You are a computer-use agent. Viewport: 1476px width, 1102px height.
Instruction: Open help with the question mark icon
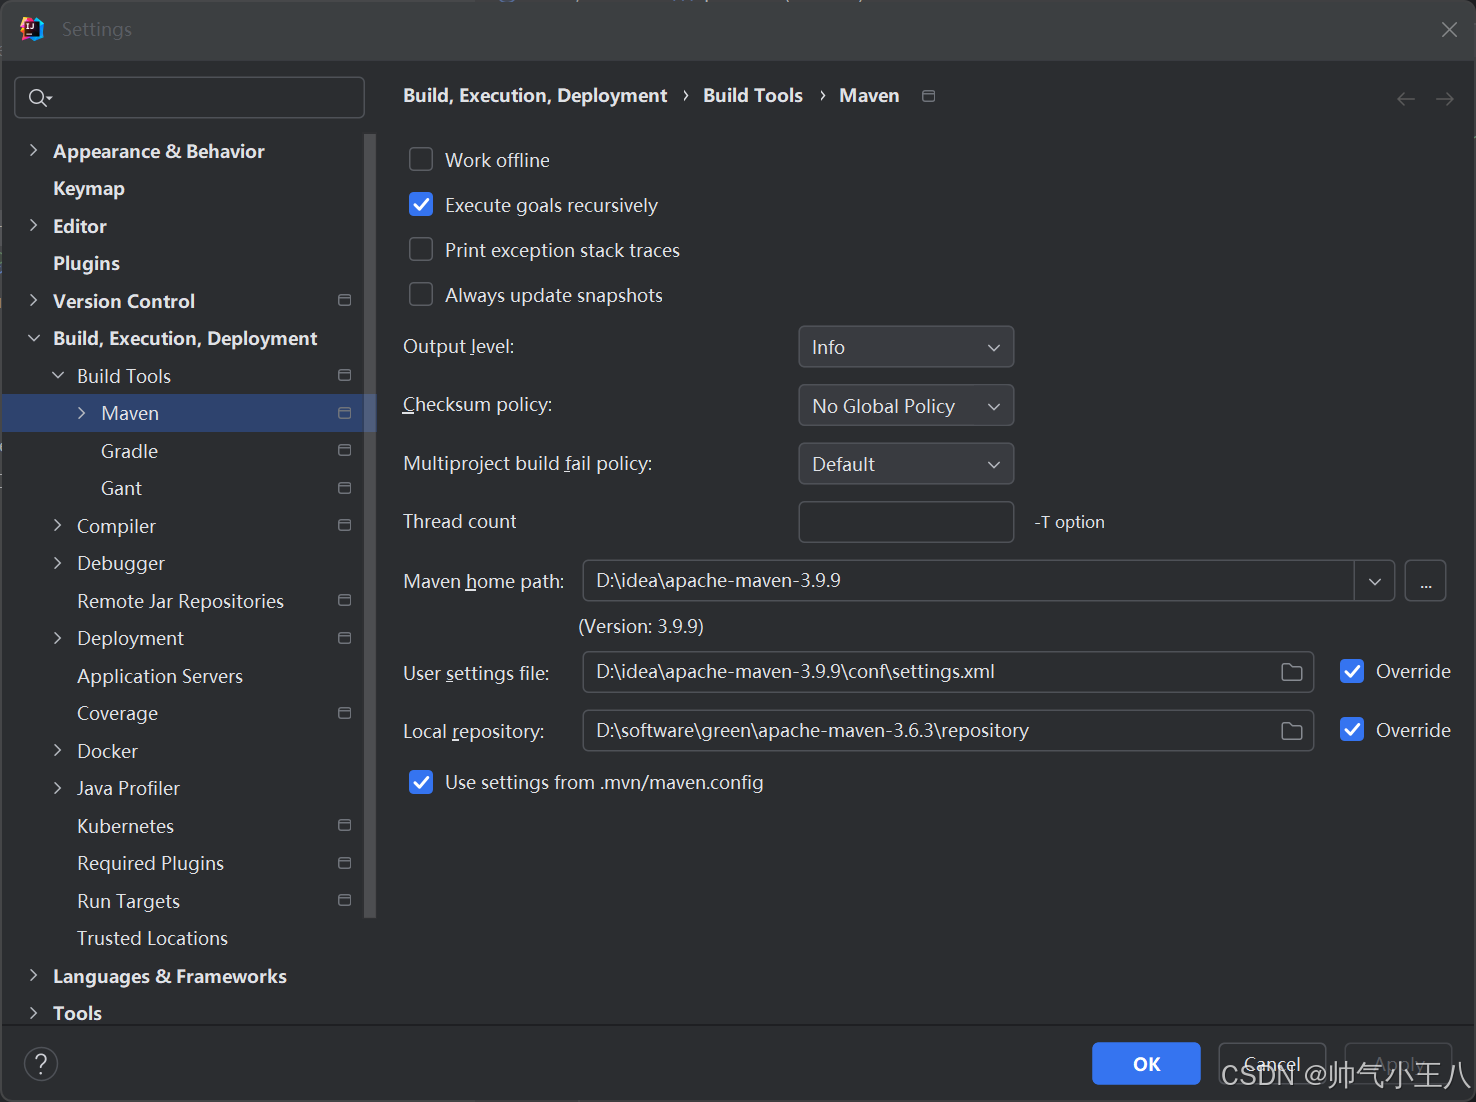click(41, 1064)
